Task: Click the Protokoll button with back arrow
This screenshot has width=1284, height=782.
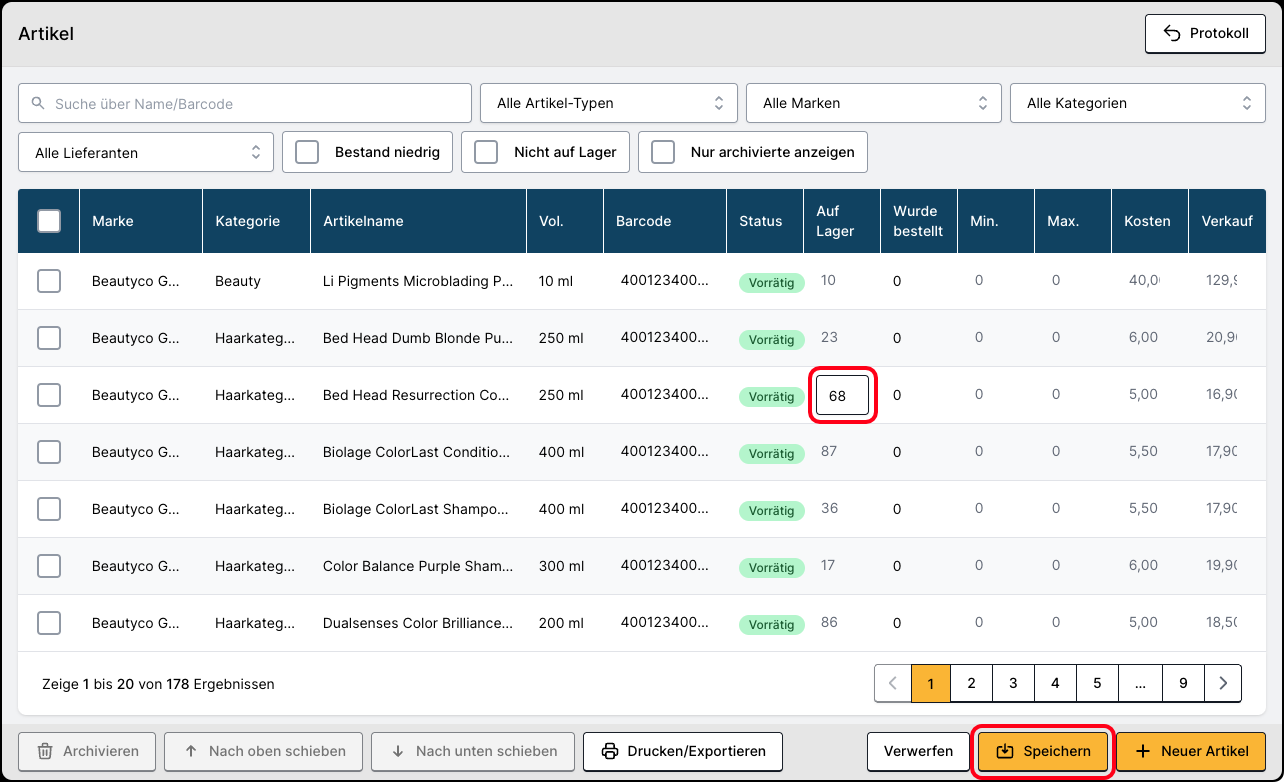Action: (1205, 33)
